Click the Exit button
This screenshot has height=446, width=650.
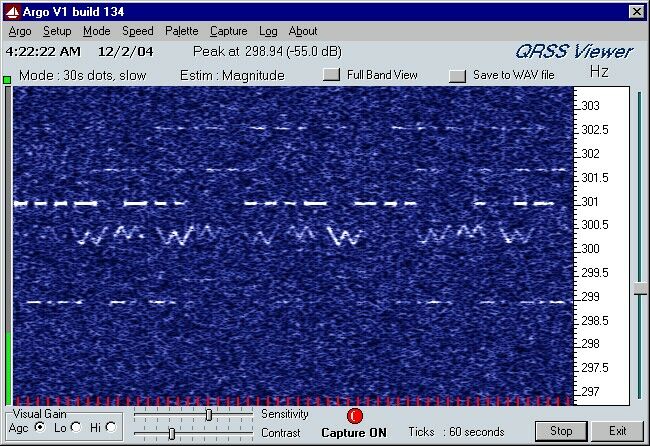click(617, 431)
